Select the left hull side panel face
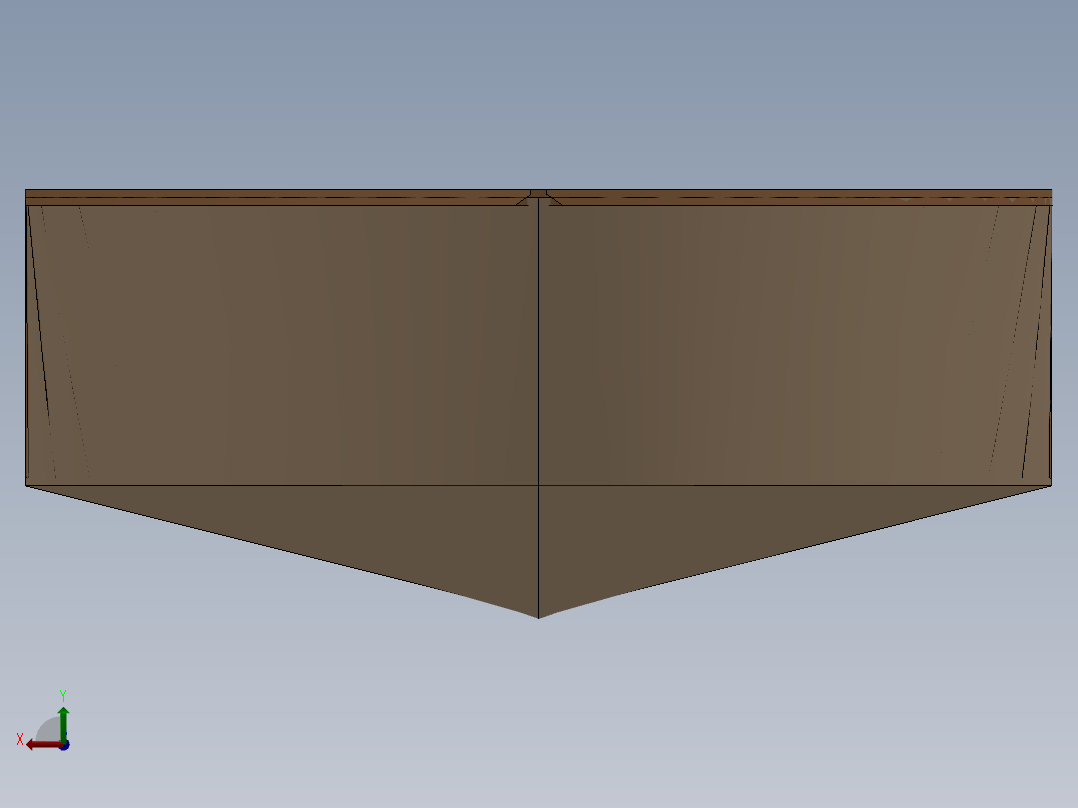Screen dimensions: 1078x808 (x=280, y=340)
